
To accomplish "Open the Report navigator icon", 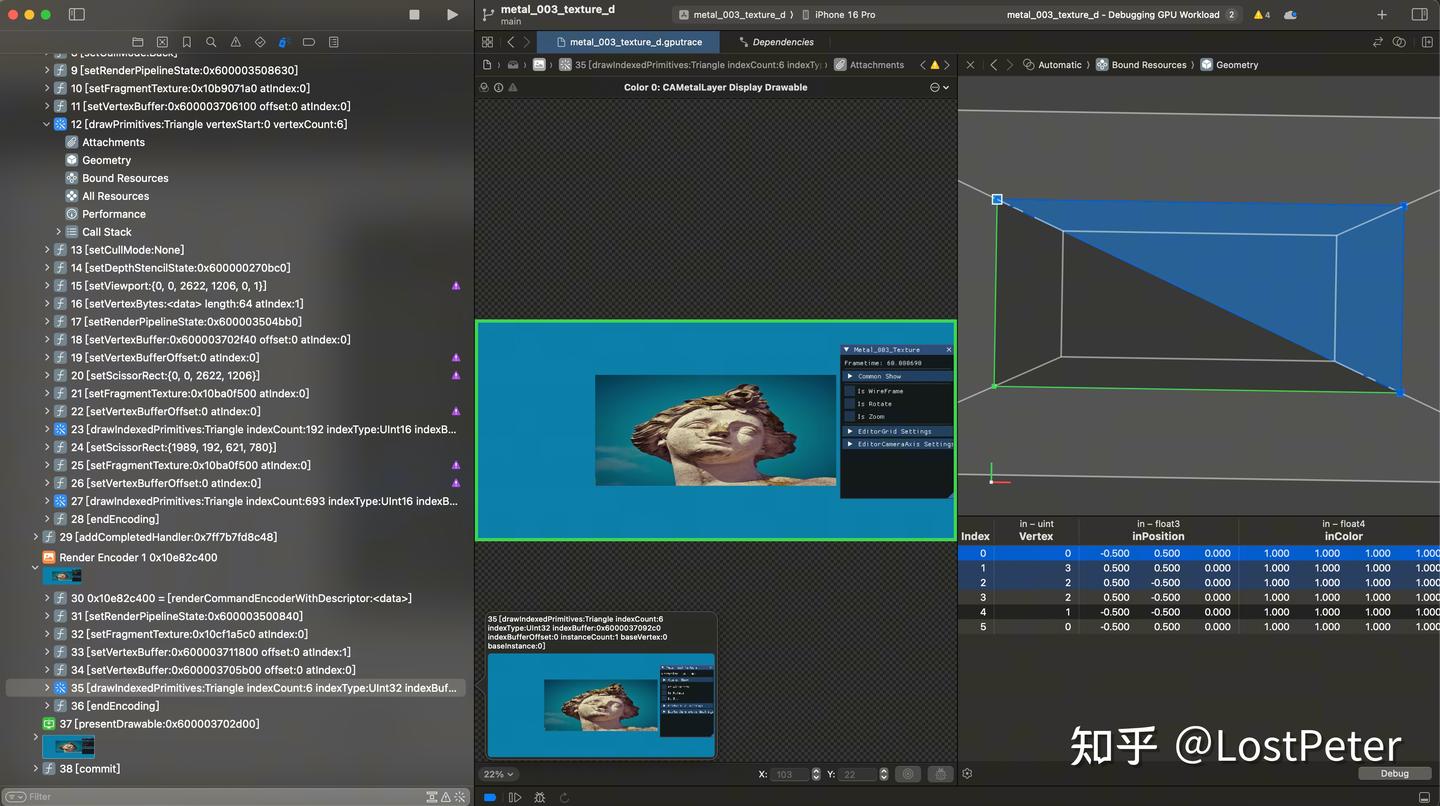I will point(334,42).
